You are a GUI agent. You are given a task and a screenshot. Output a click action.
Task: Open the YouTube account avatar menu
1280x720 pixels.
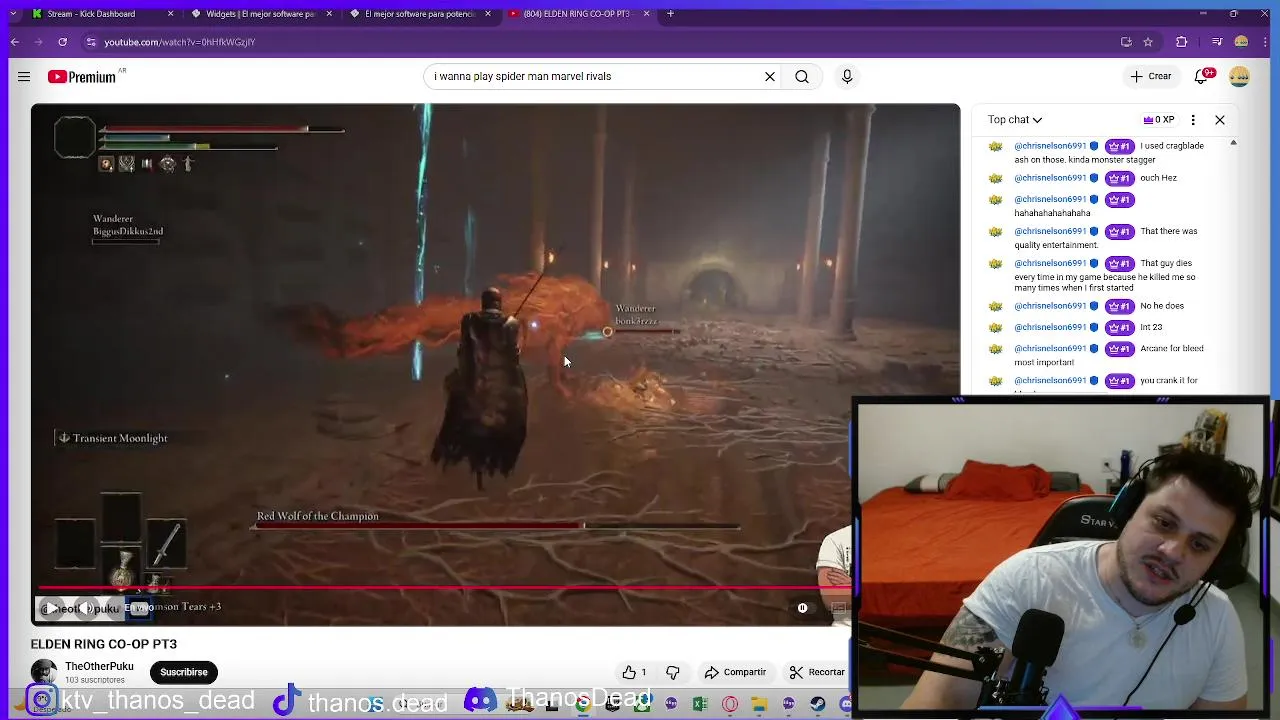click(1239, 76)
